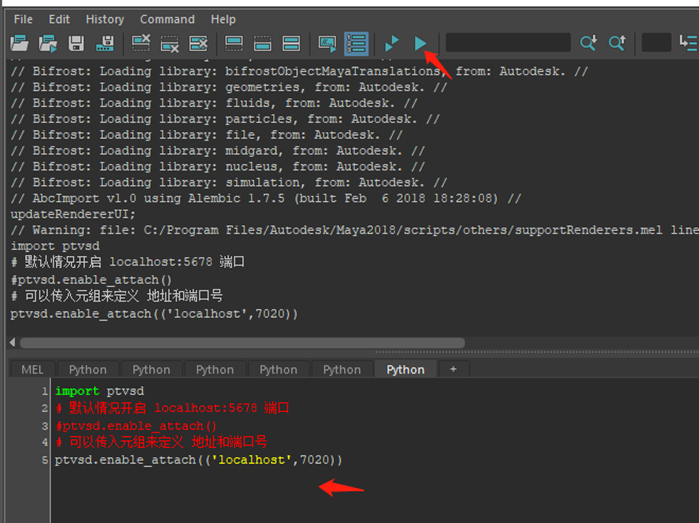This screenshot has height=523, width=699.
Task: Click 'updateRendererUI;' in the history output
Action: [x=73, y=214]
